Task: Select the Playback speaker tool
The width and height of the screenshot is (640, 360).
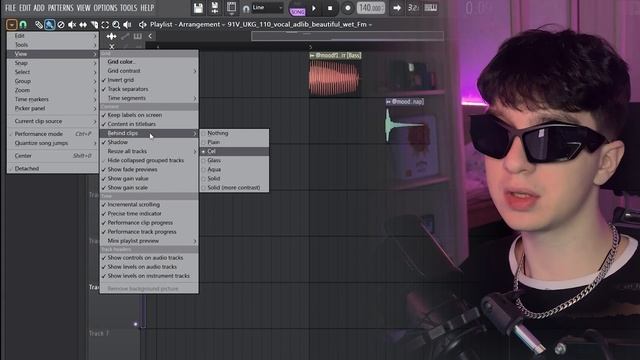Action: click(127, 25)
